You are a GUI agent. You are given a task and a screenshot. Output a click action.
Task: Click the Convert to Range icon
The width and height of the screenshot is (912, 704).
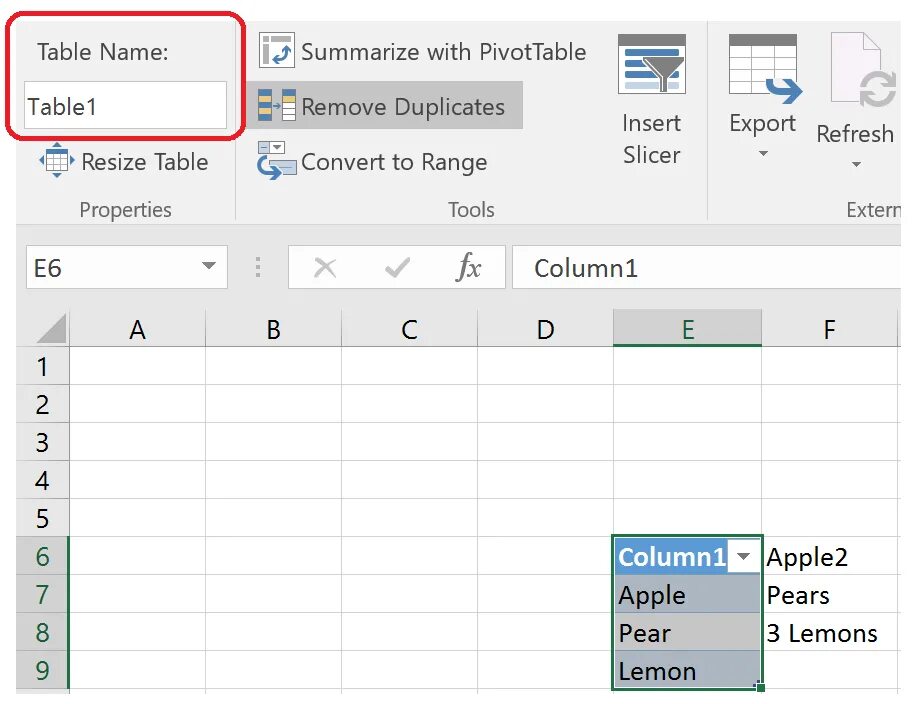coord(276,161)
